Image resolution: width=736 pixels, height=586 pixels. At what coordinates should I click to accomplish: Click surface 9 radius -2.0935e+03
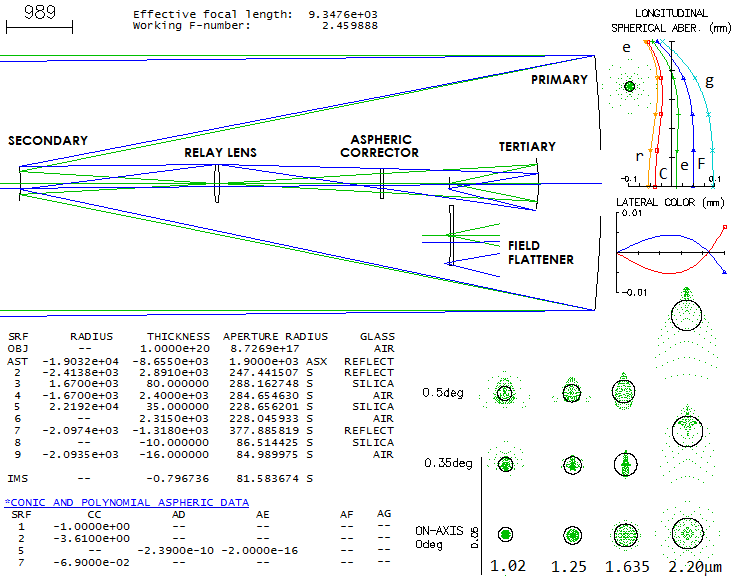tap(80, 455)
